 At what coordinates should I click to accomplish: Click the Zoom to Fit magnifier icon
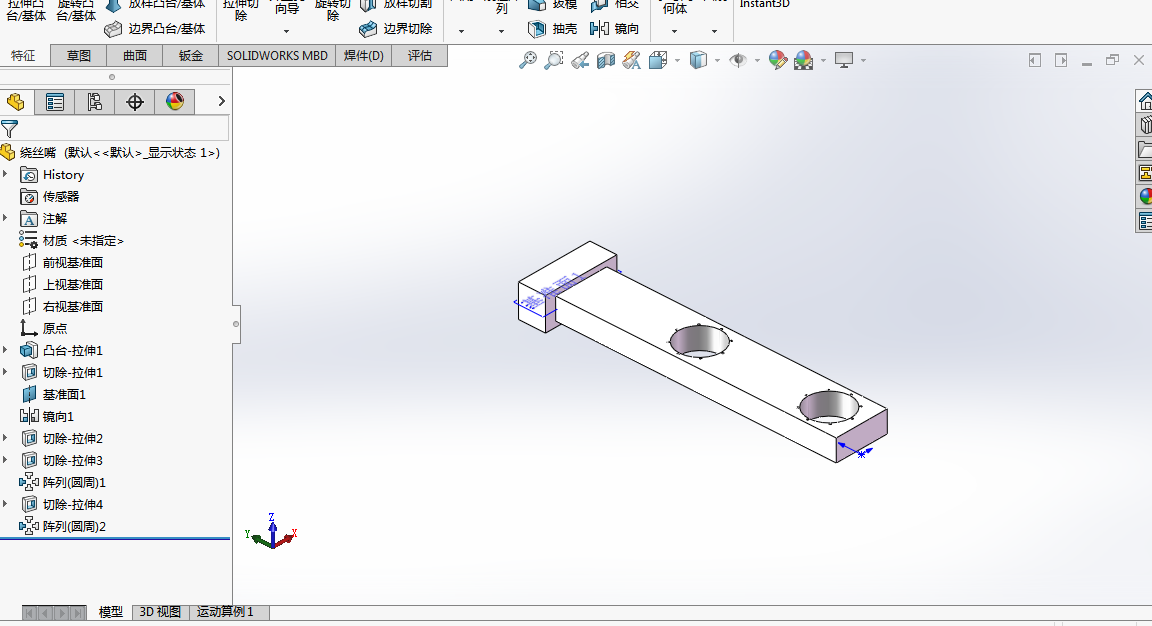pyautogui.click(x=528, y=60)
